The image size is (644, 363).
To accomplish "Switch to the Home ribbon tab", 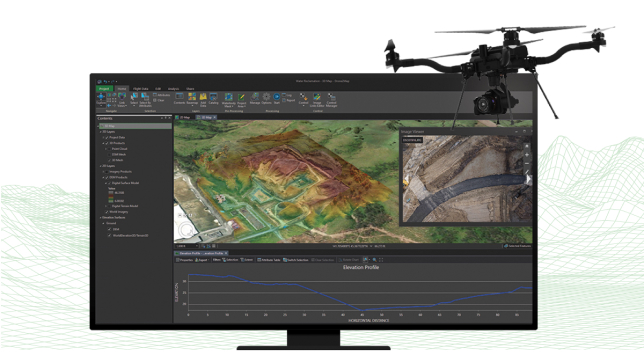I will click(122, 89).
